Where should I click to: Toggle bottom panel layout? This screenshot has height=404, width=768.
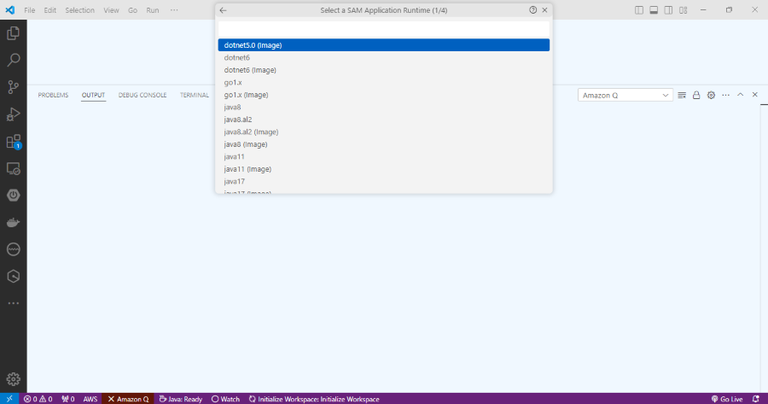pos(654,10)
